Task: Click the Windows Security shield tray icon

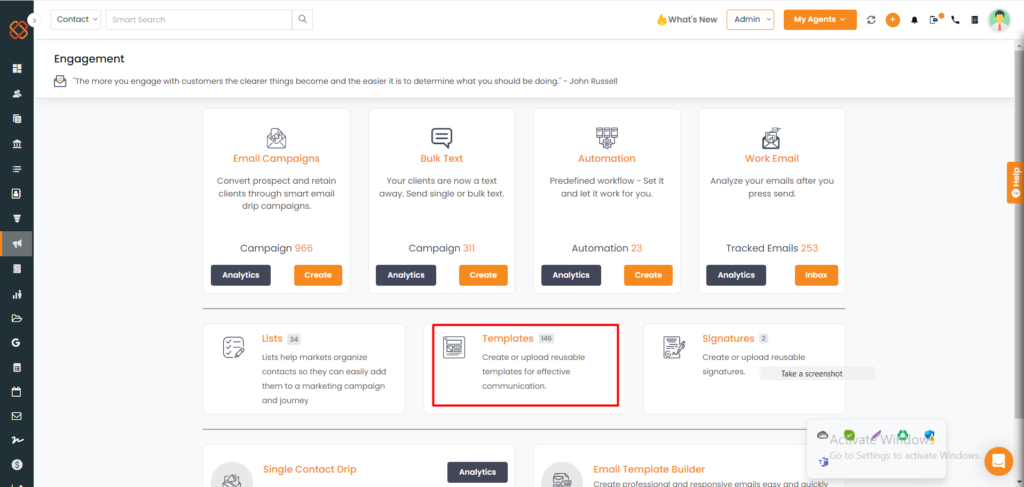Action: tap(930, 435)
